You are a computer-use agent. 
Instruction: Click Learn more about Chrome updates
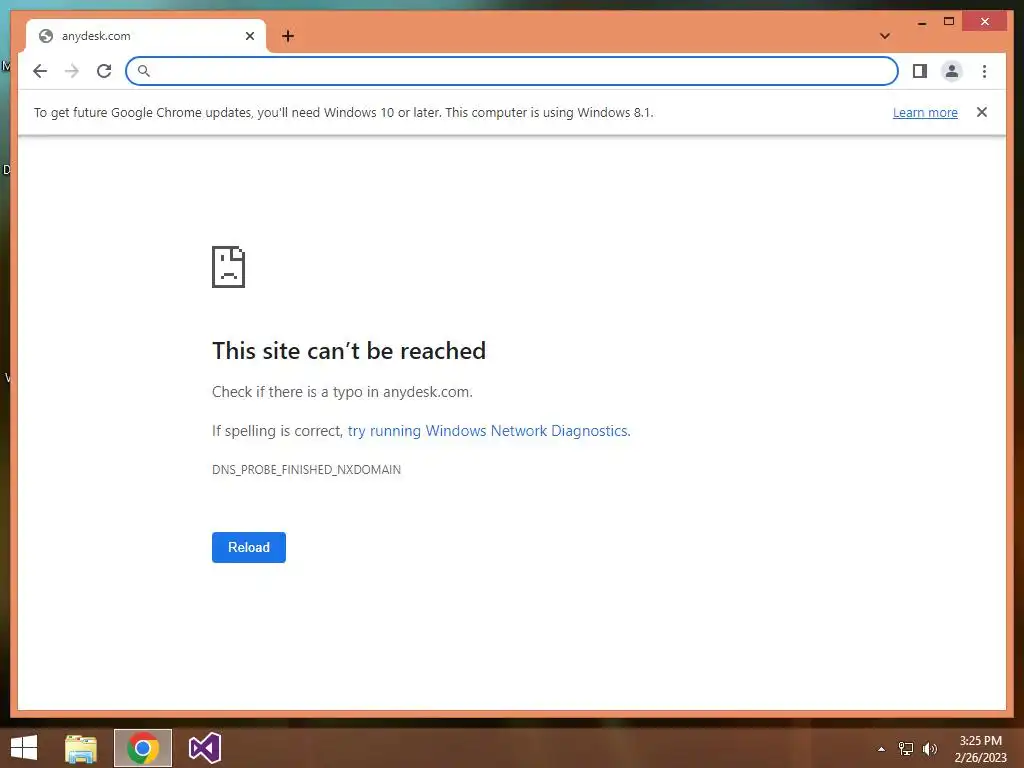pos(925,112)
